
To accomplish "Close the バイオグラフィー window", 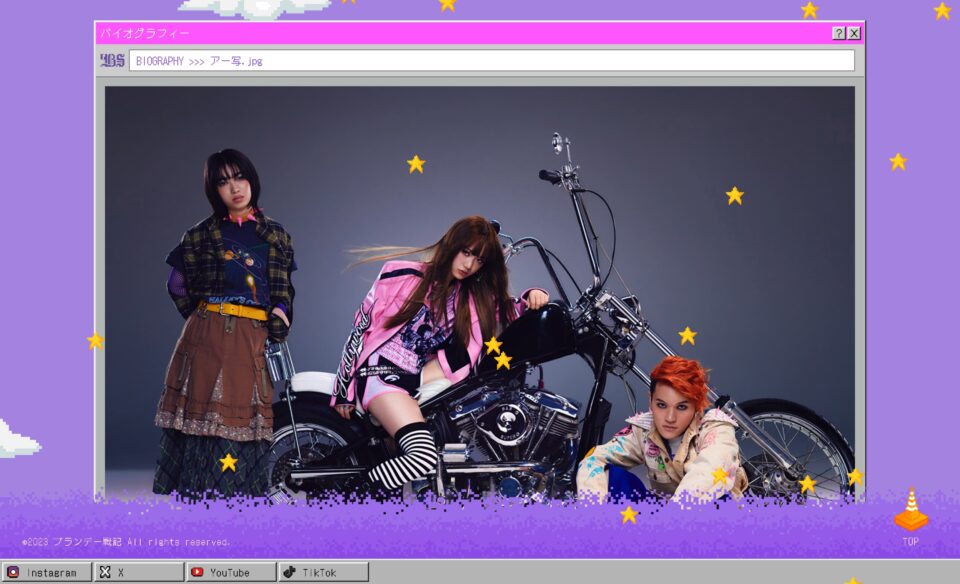I will (854, 33).
